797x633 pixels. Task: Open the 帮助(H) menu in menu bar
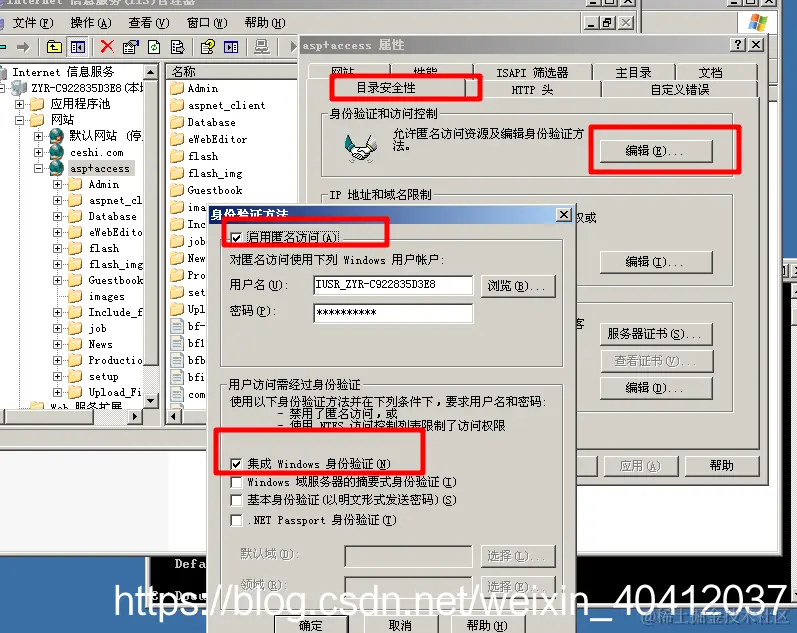pyautogui.click(x=265, y=23)
